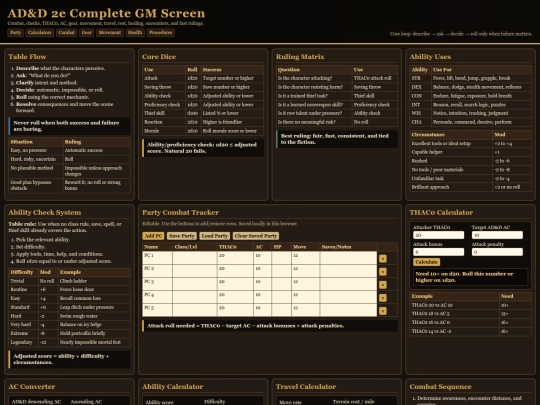Open the Health nav link
This screenshot has height=405, width=540.
(135, 33)
